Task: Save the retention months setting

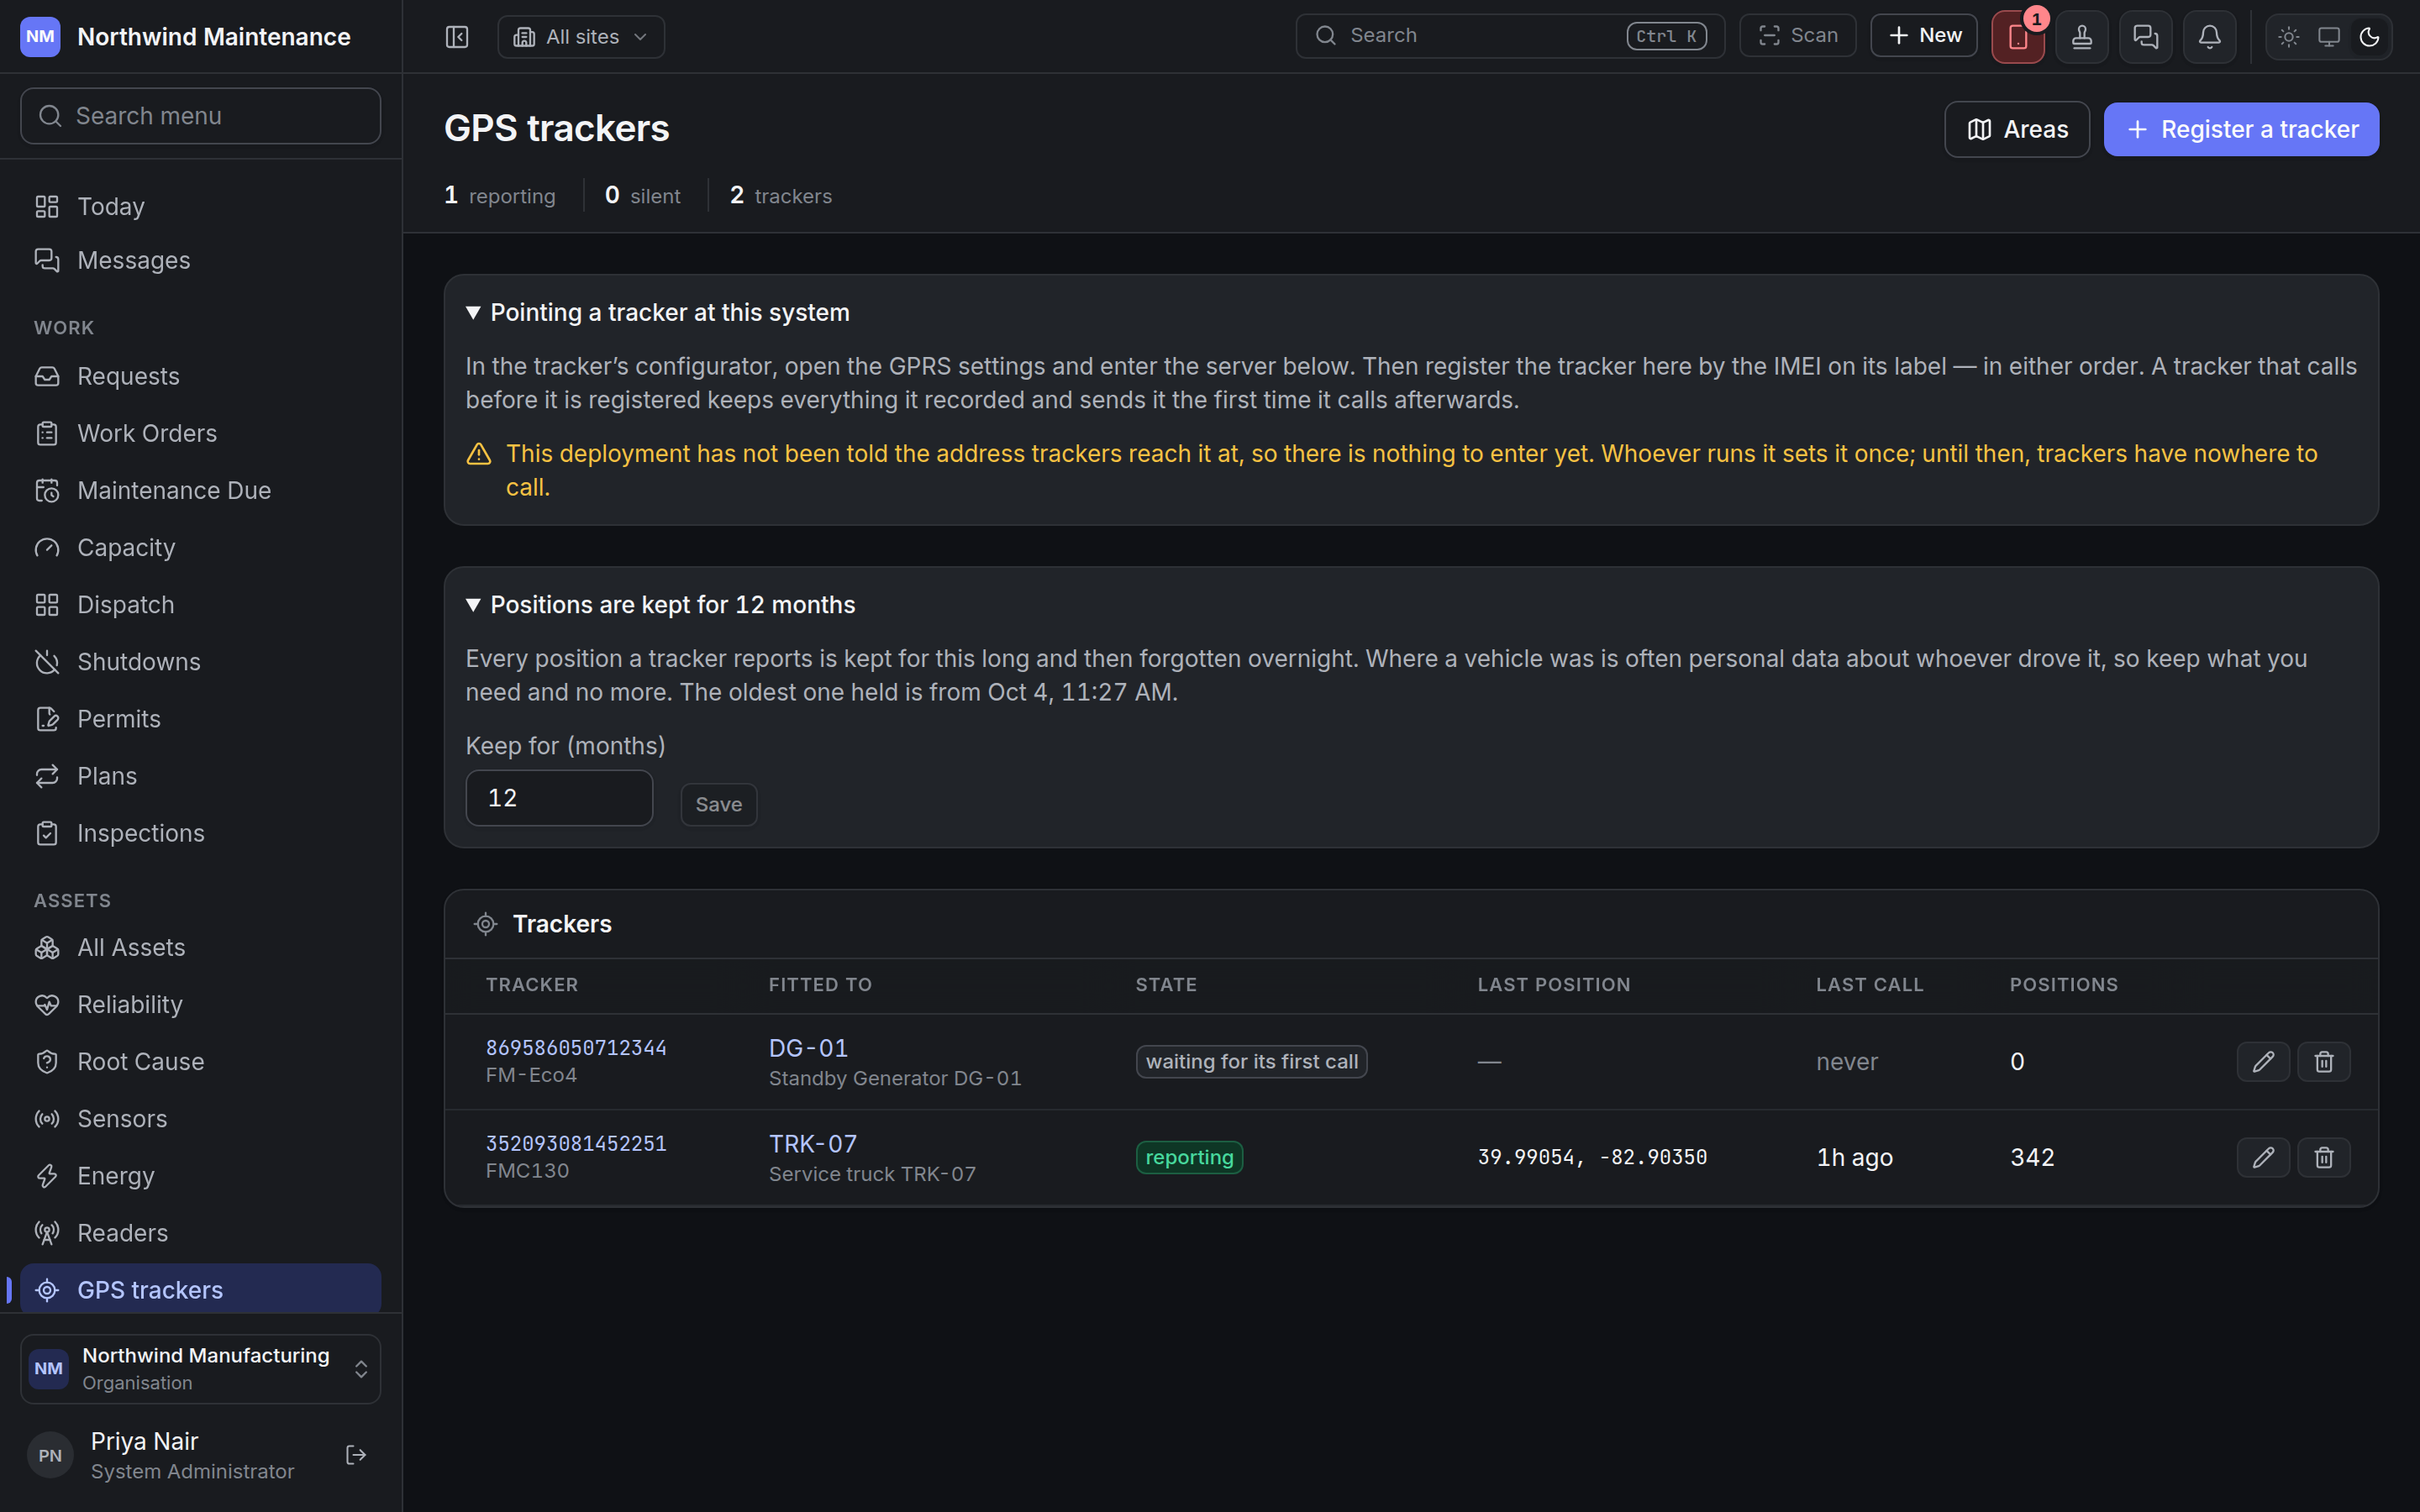Action: [718, 804]
